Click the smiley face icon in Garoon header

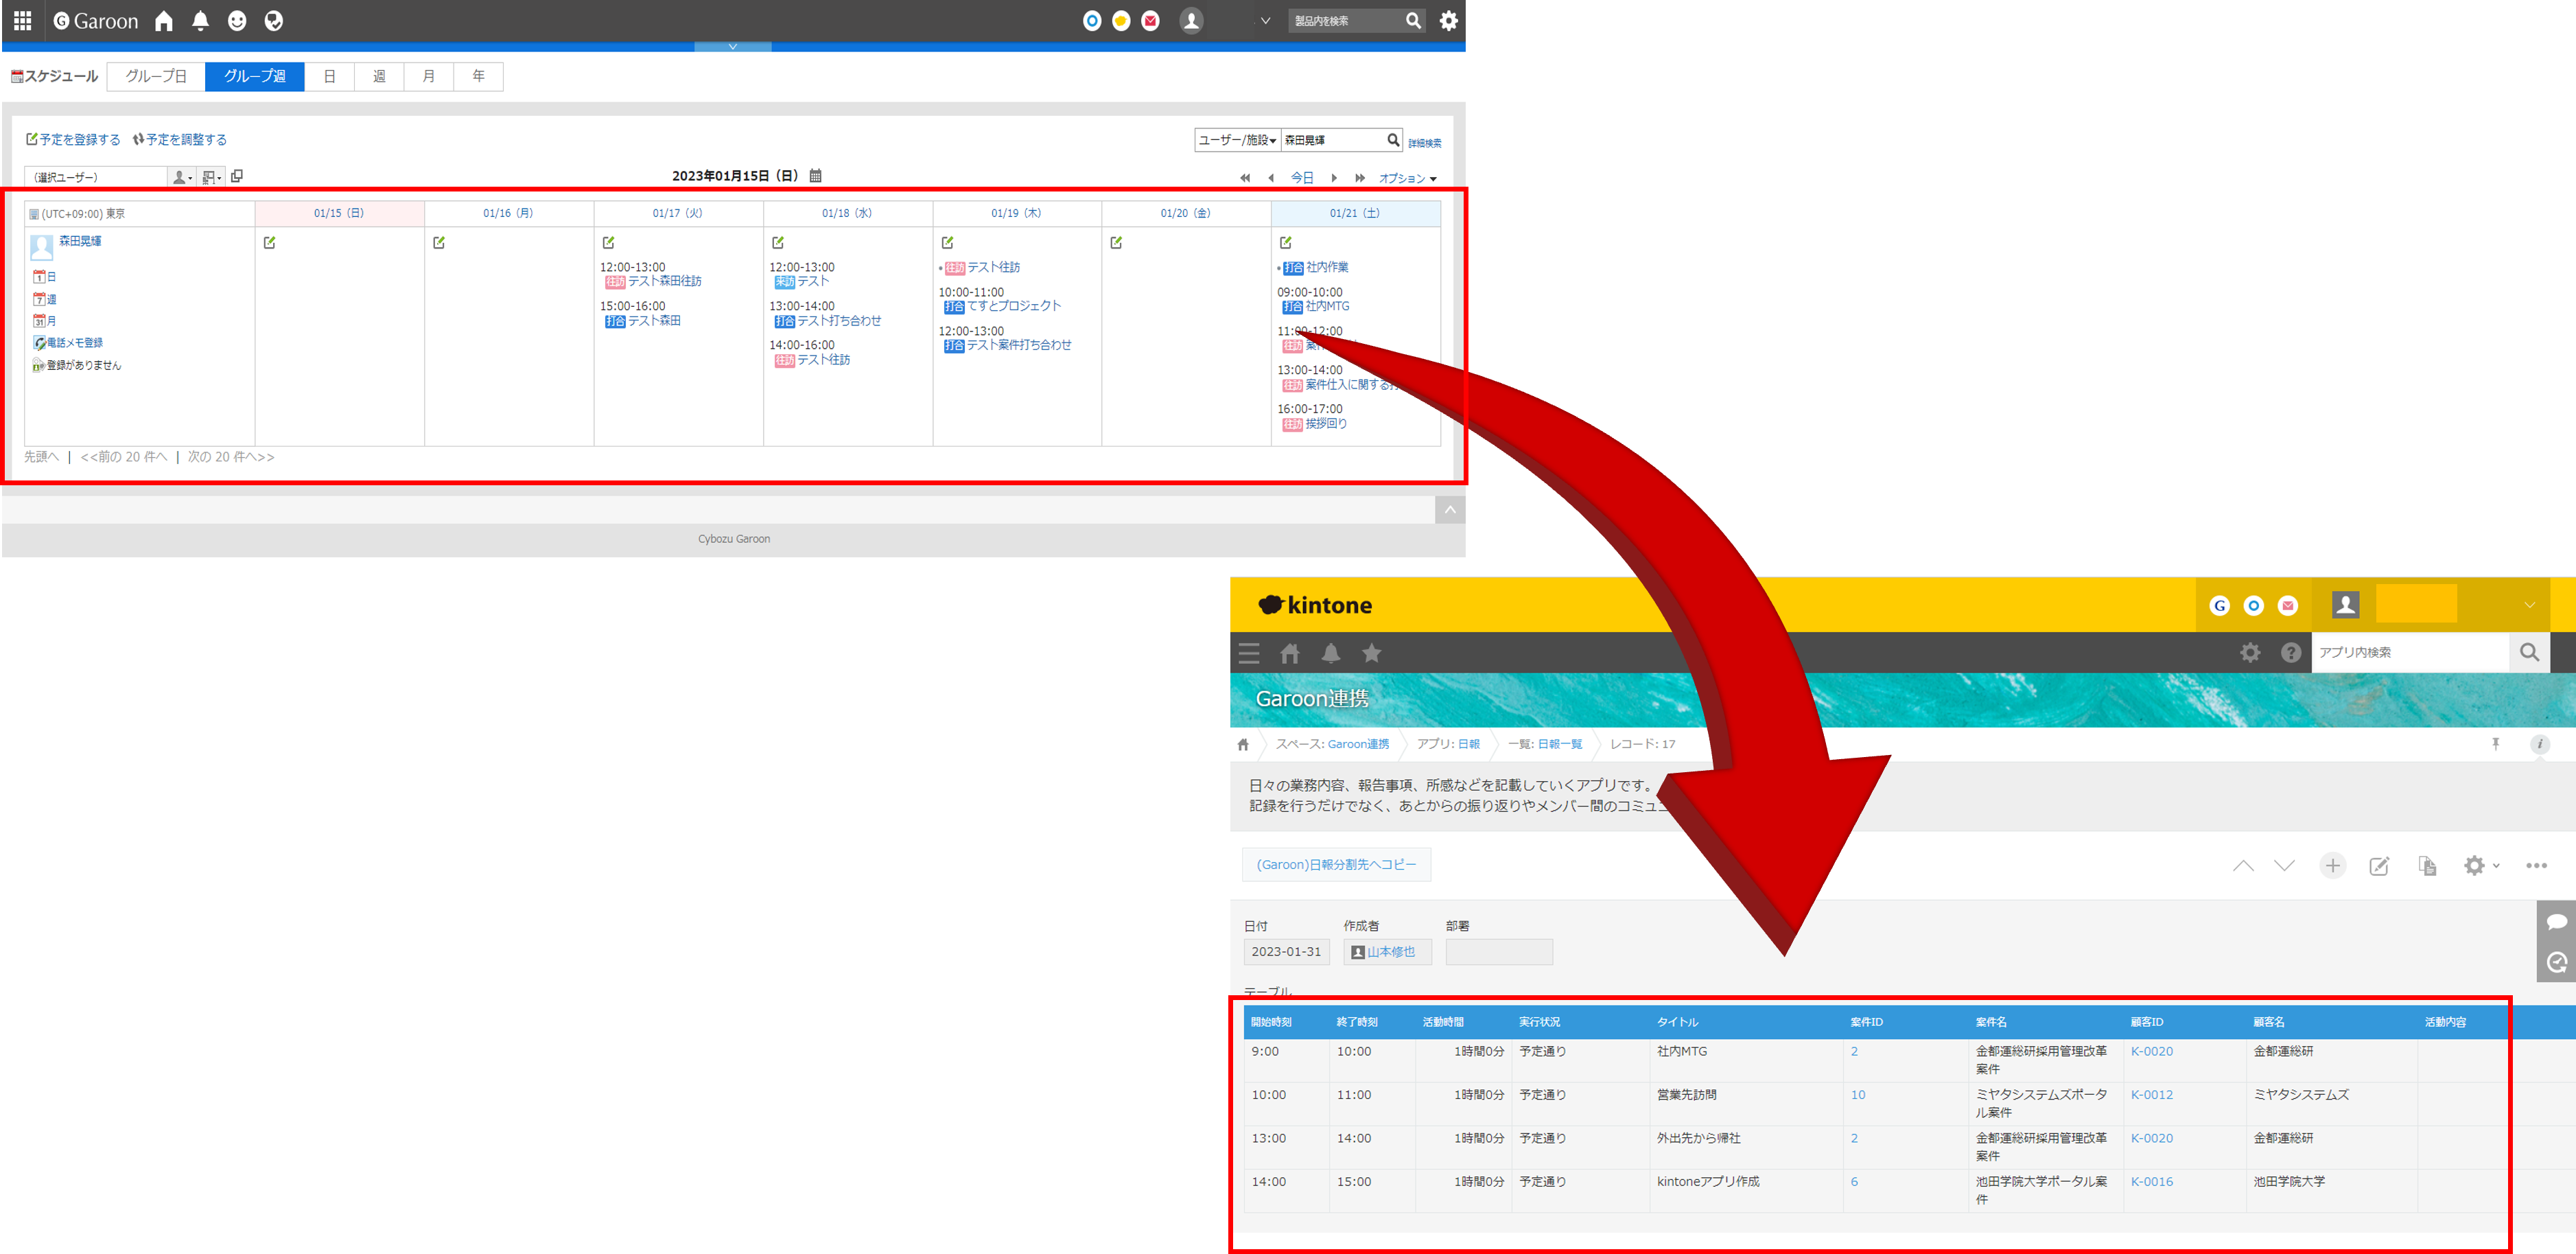[x=237, y=21]
